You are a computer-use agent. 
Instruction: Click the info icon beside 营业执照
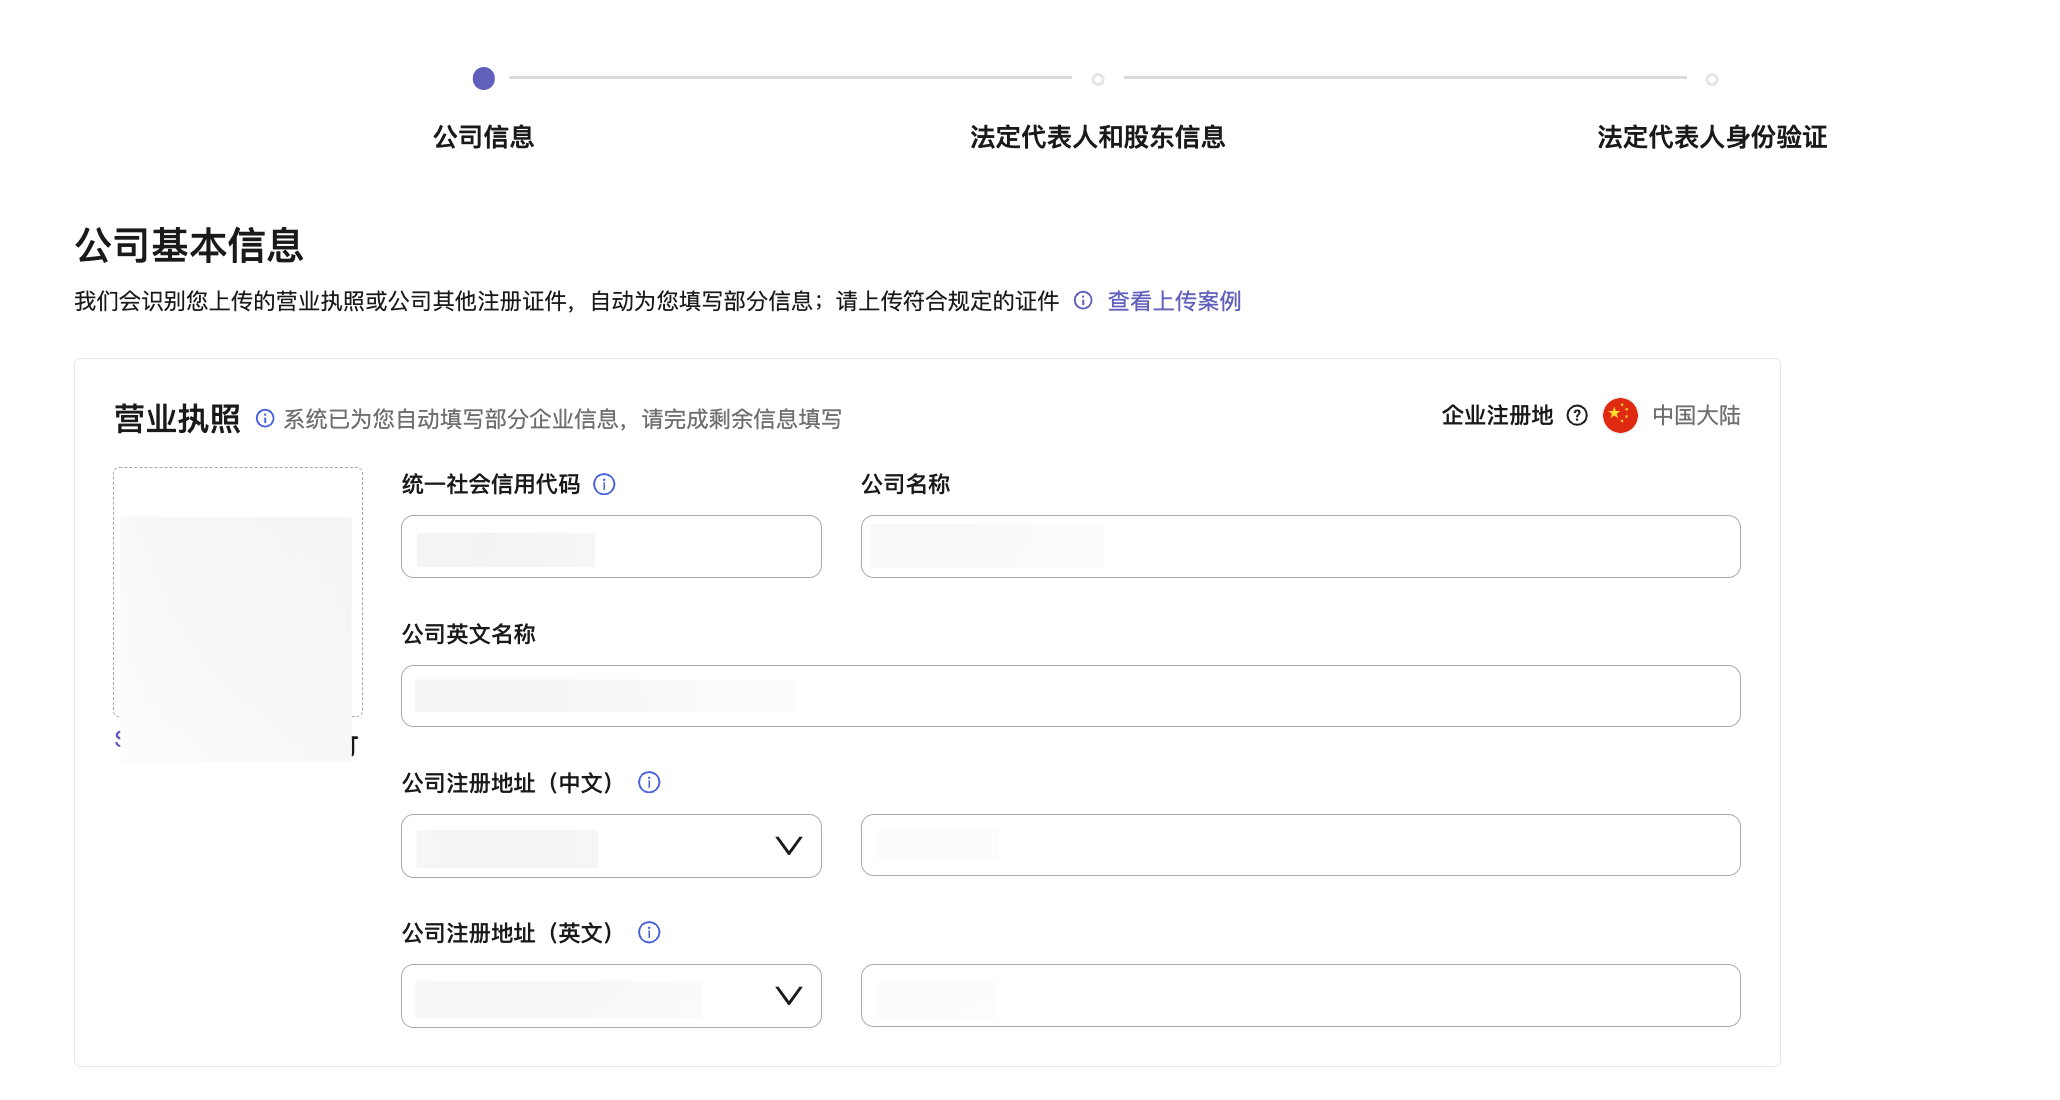click(x=264, y=420)
